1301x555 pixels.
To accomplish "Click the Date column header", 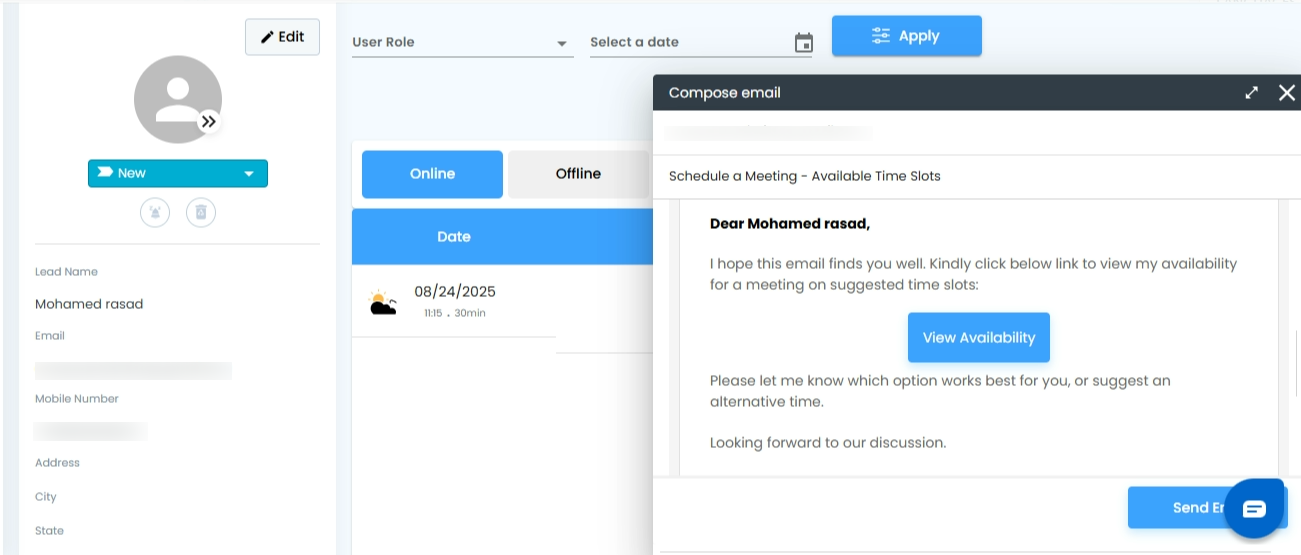I will (453, 237).
